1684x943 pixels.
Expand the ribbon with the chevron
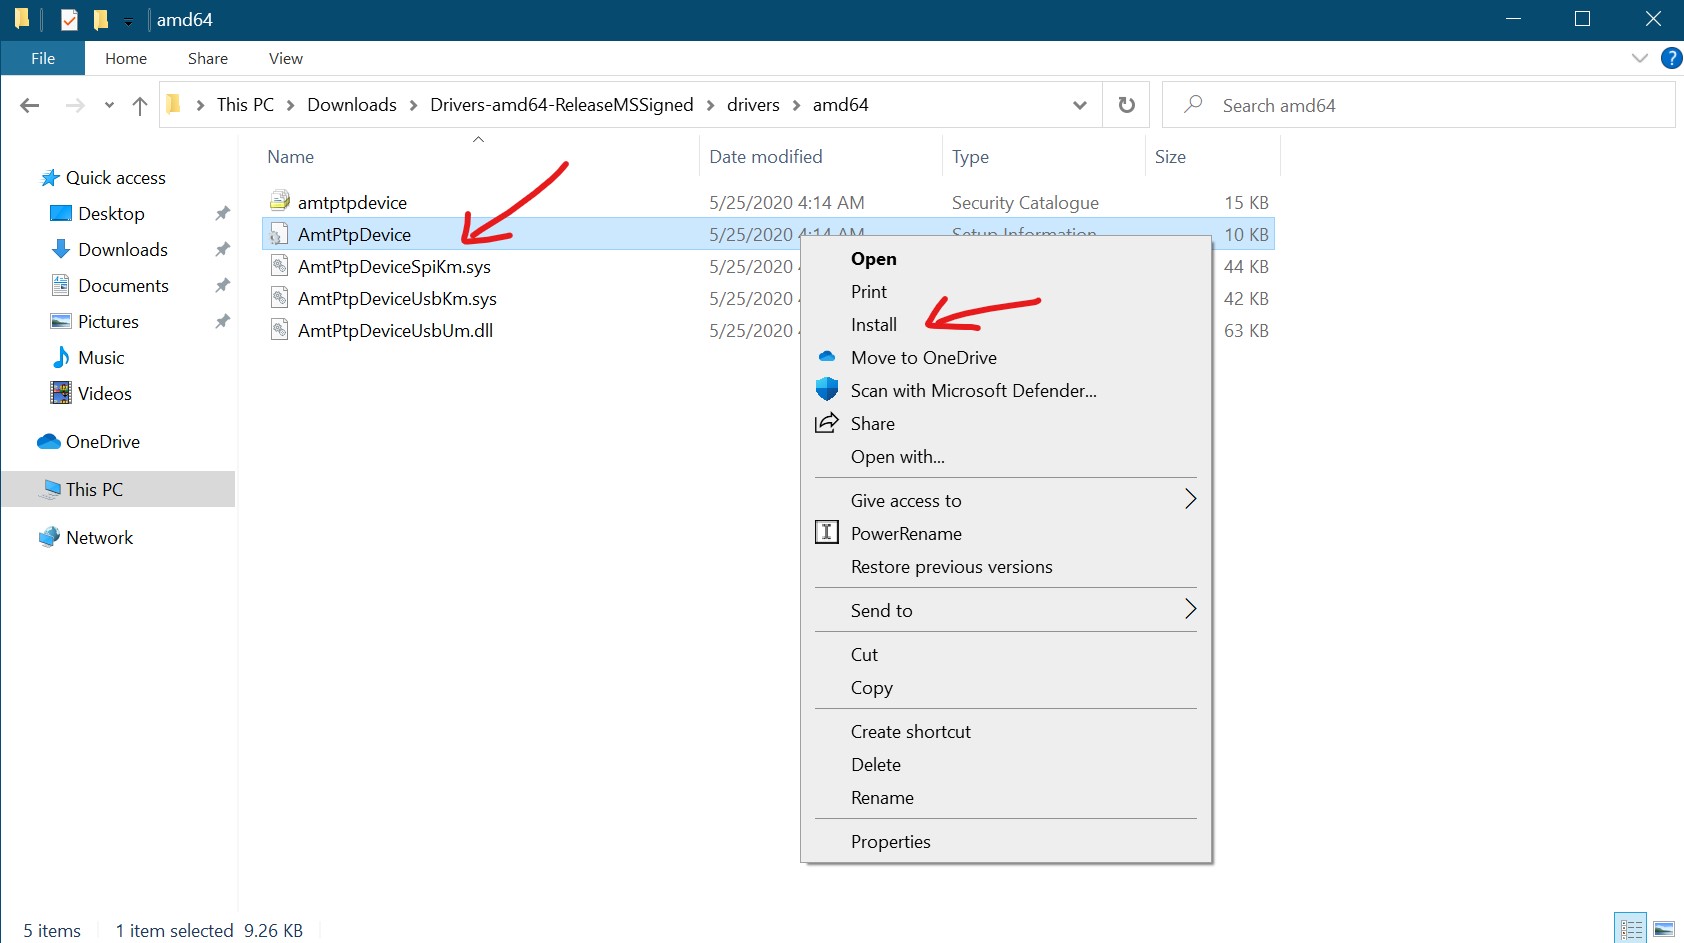1639,58
